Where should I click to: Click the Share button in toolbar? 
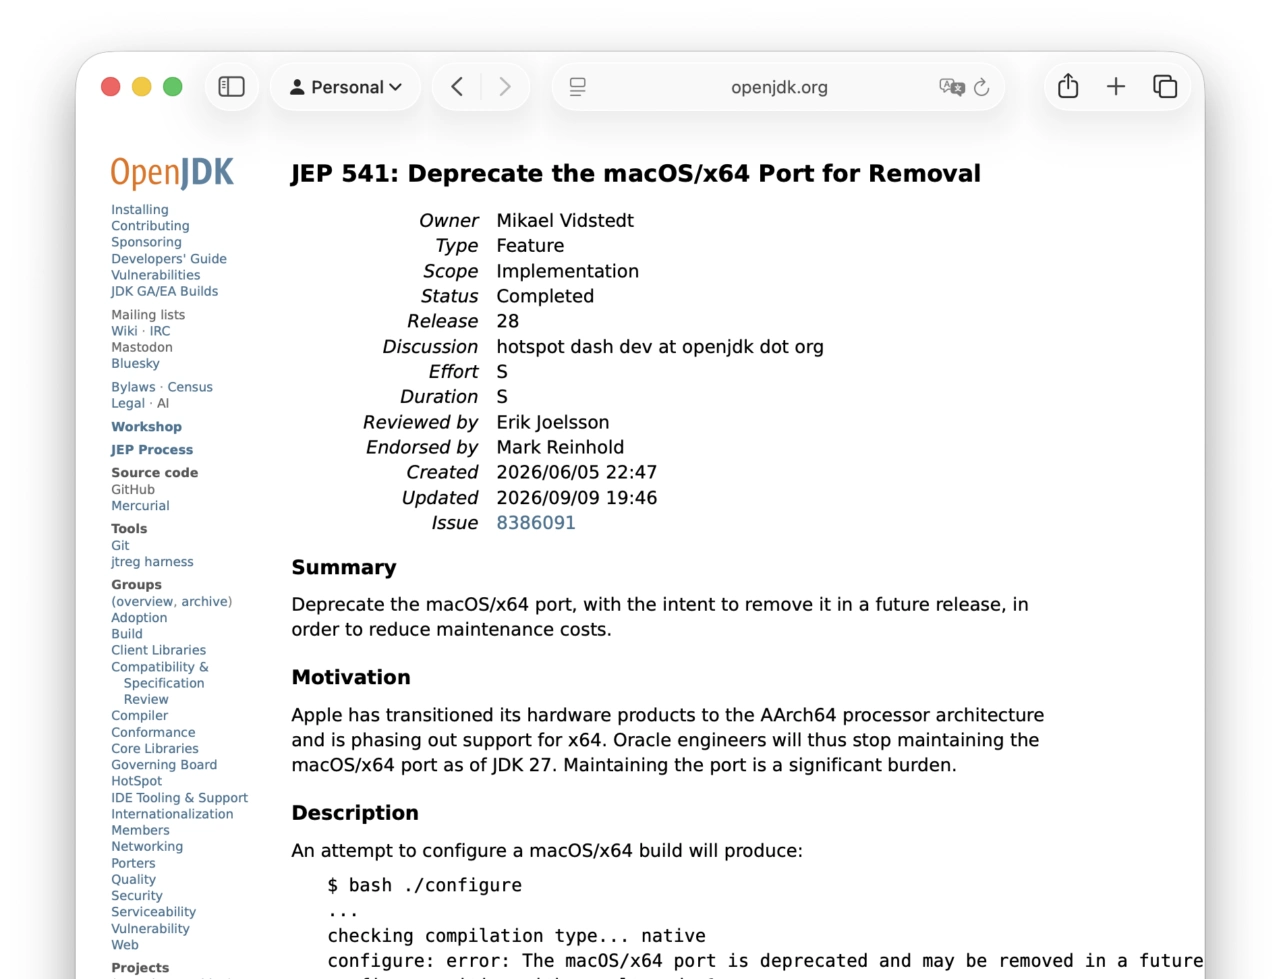[1068, 87]
